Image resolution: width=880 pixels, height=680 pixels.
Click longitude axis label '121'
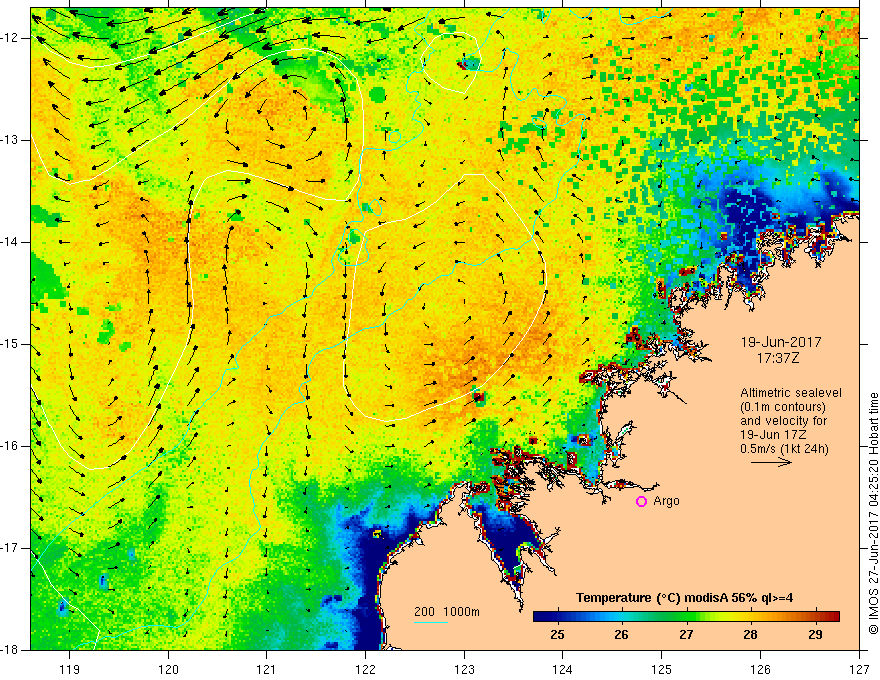tap(267, 669)
